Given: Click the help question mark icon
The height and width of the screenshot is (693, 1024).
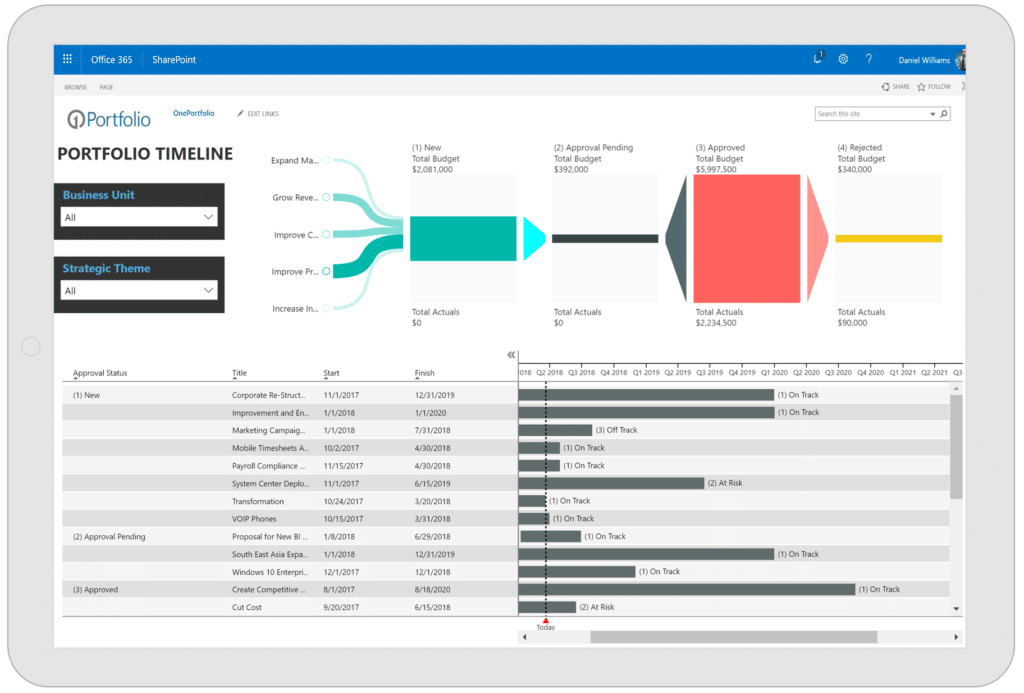Looking at the screenshot, I should click(869, 59).
